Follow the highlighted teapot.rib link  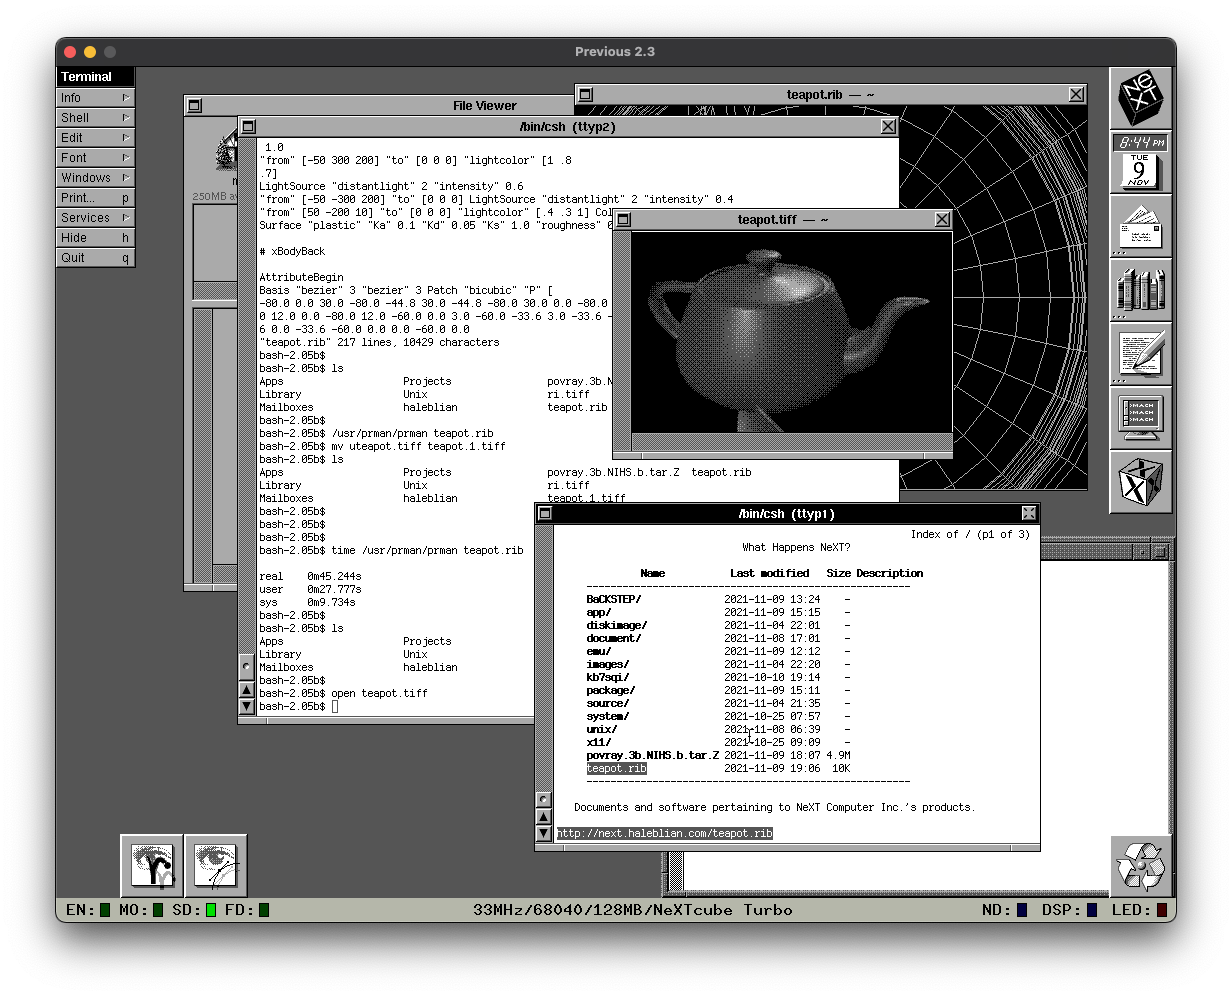pos(616,768)
